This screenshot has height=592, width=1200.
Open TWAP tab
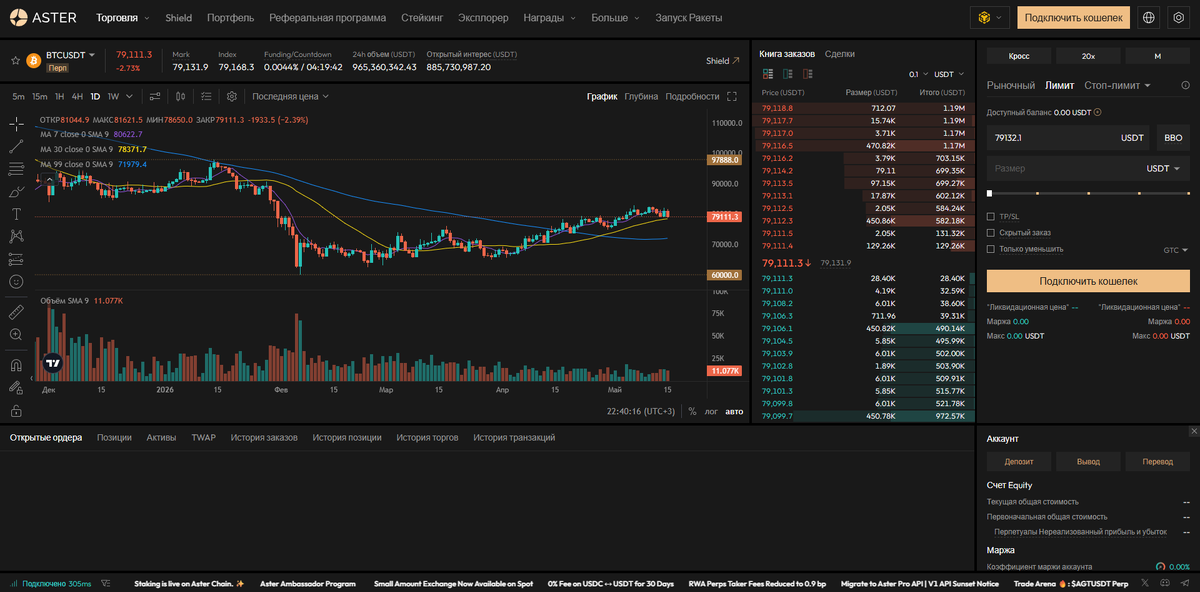coord(203,438)
